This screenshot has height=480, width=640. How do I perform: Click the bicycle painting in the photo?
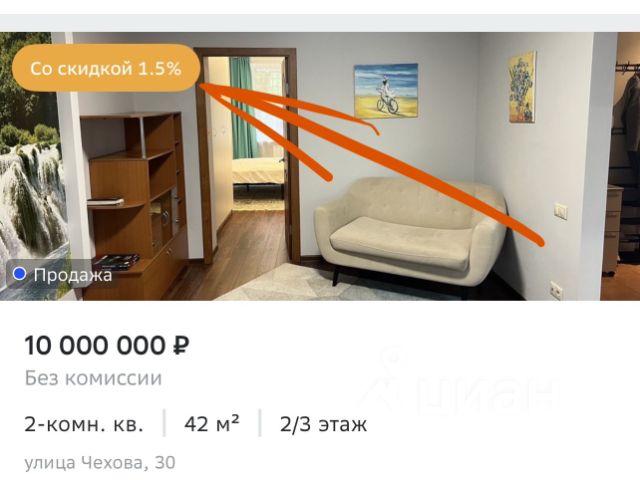[386, 91]
